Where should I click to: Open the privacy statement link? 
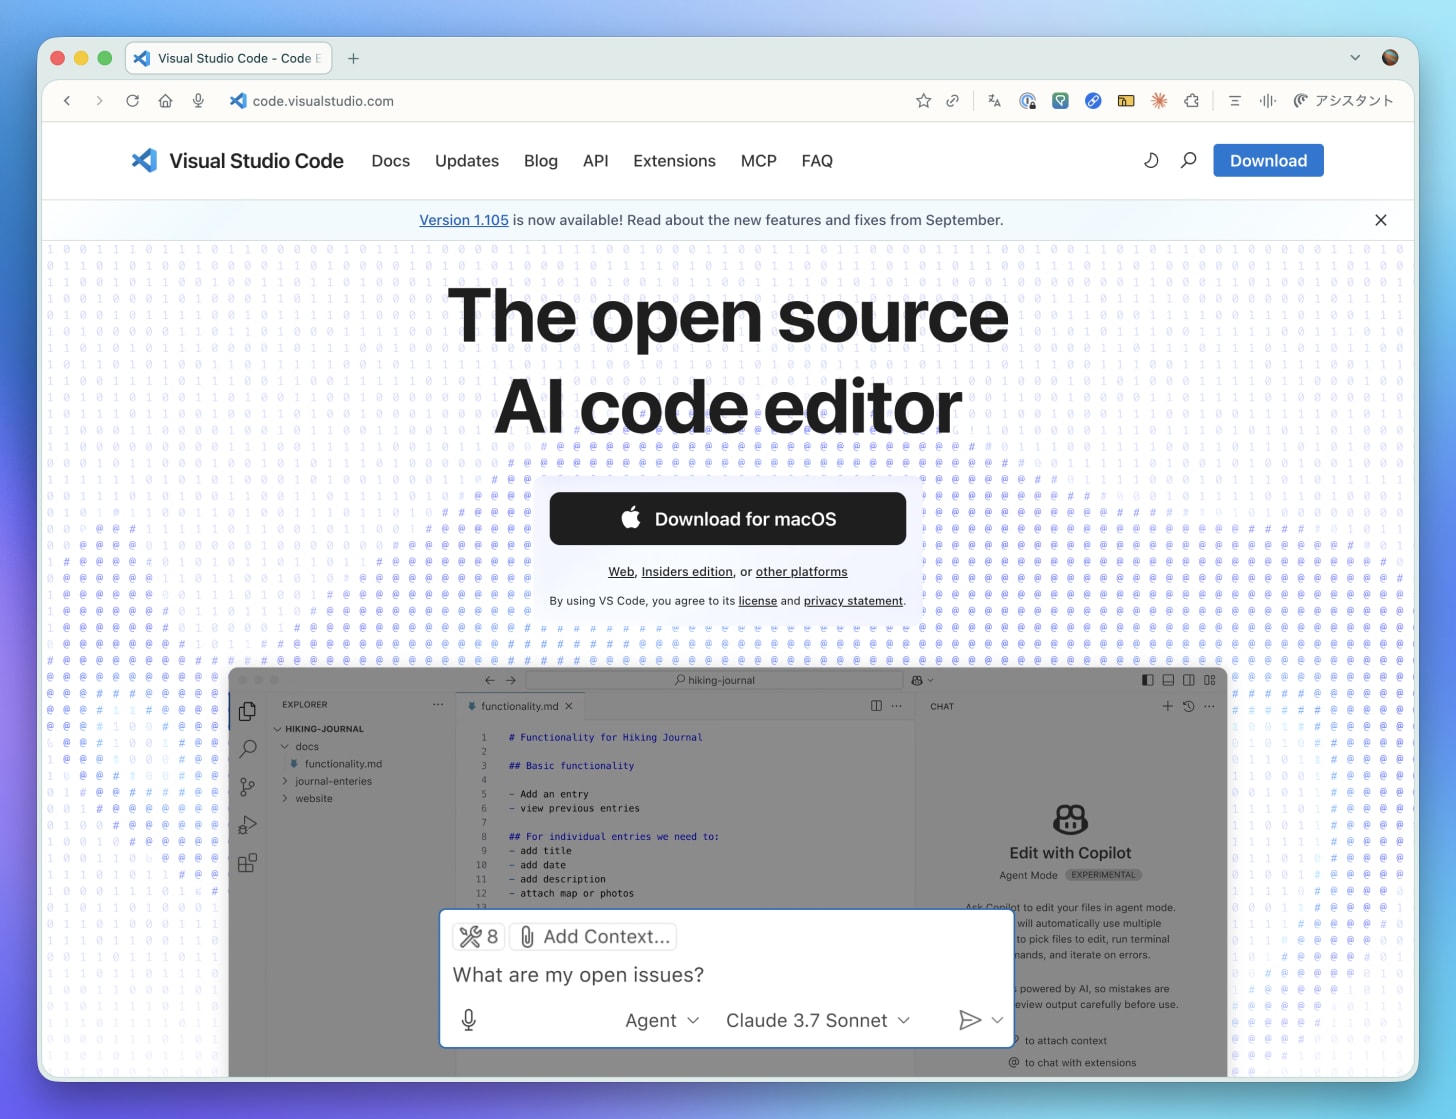[853, 601]
